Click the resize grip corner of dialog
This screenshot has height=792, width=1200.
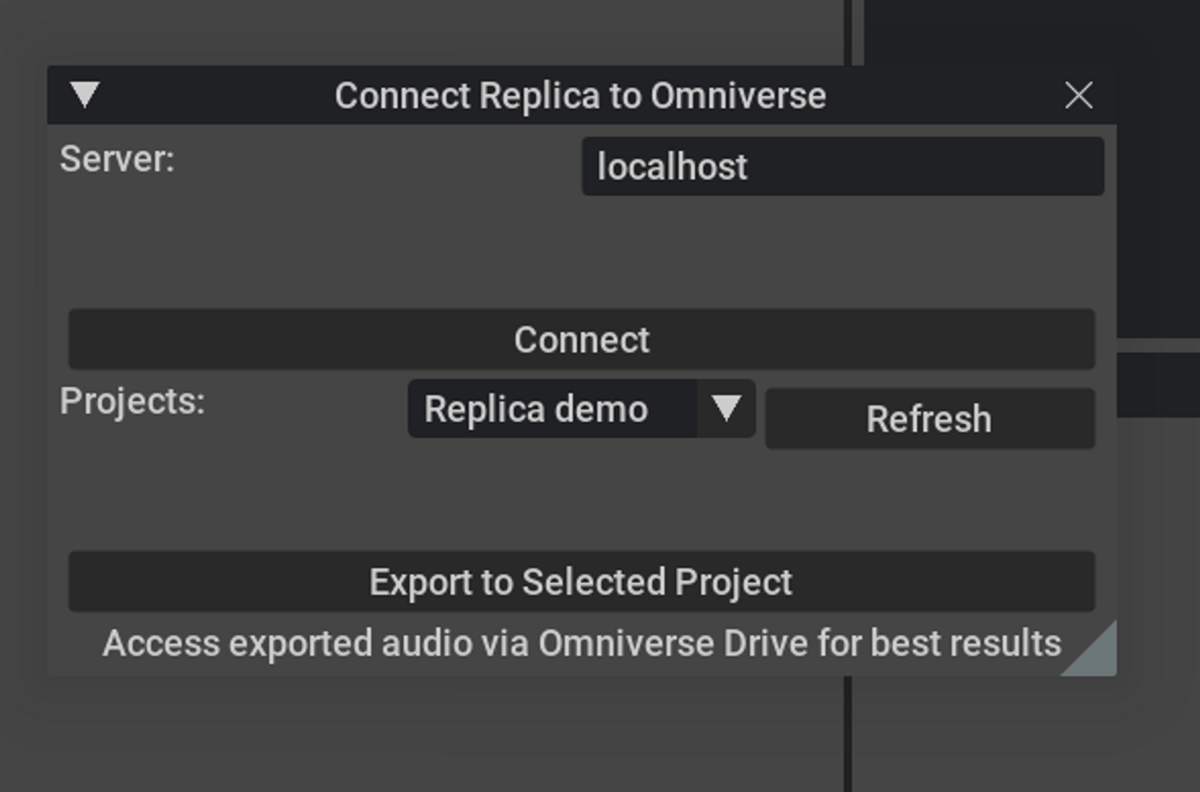(1095, 654)
